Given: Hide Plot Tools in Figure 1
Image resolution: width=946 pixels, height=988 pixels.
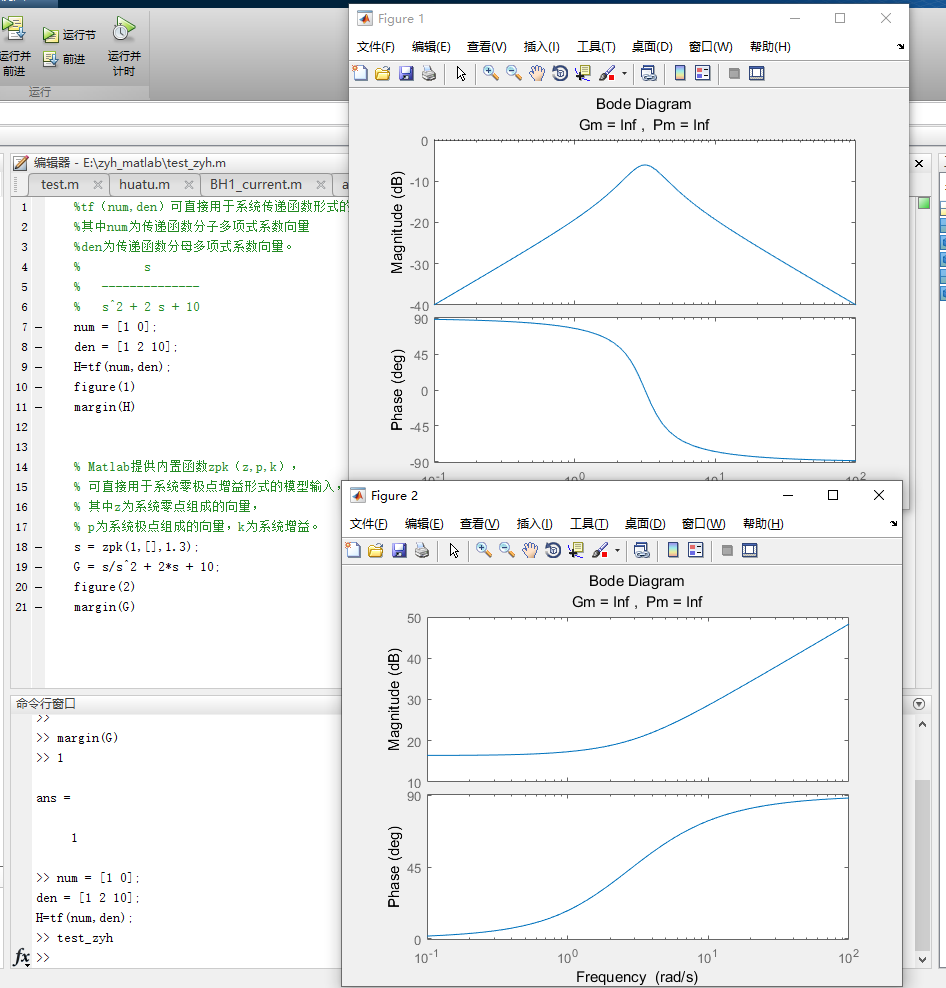Looking at the screenshot, I should coord(734,74).
